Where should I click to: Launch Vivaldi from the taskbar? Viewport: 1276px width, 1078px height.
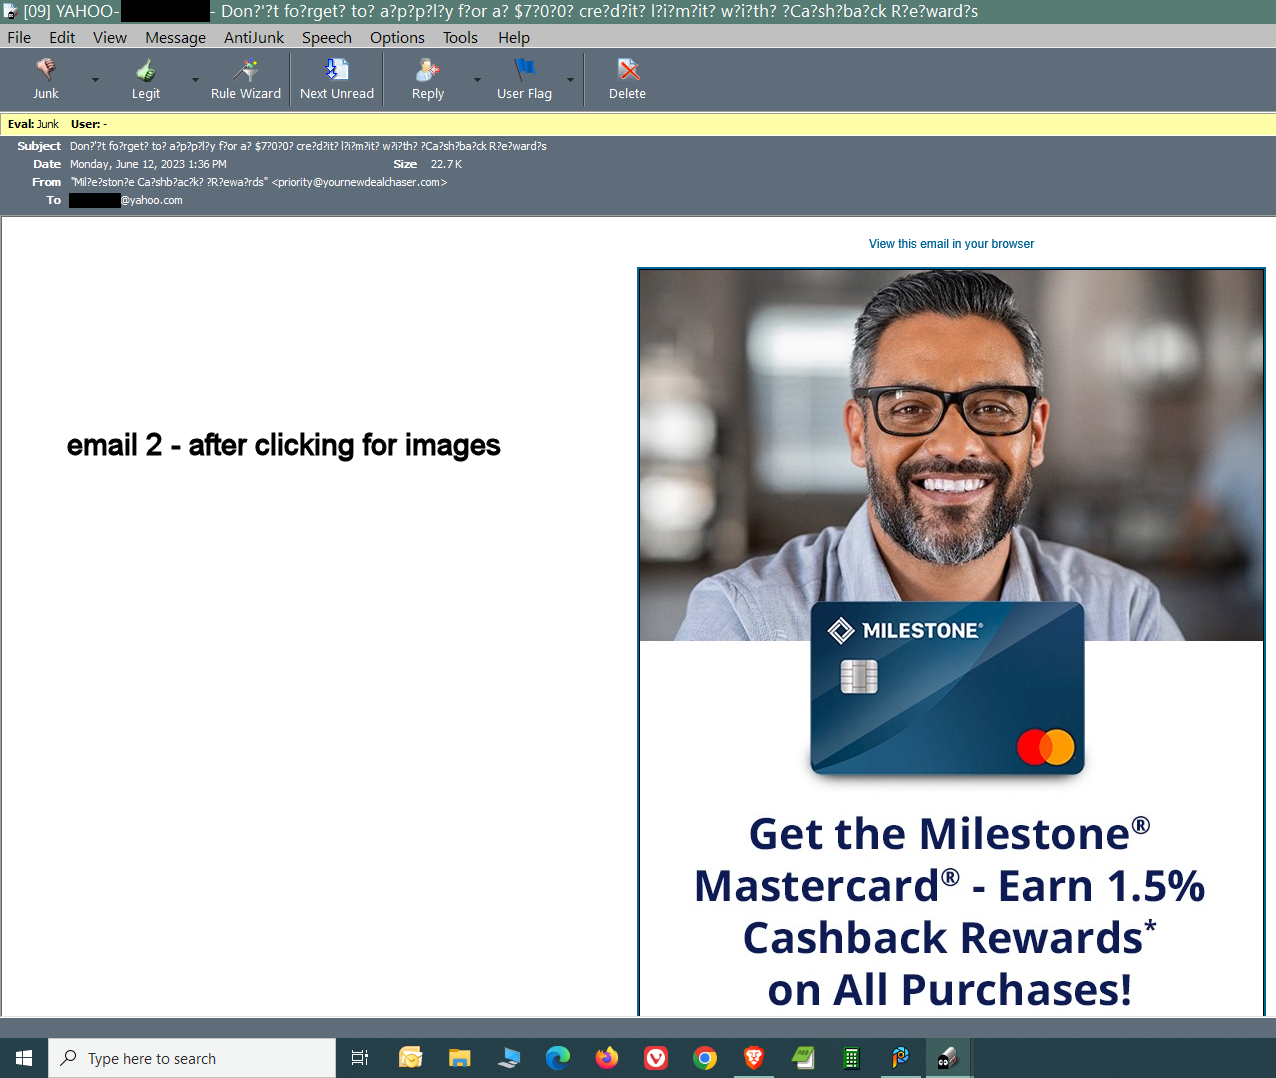656,1058
